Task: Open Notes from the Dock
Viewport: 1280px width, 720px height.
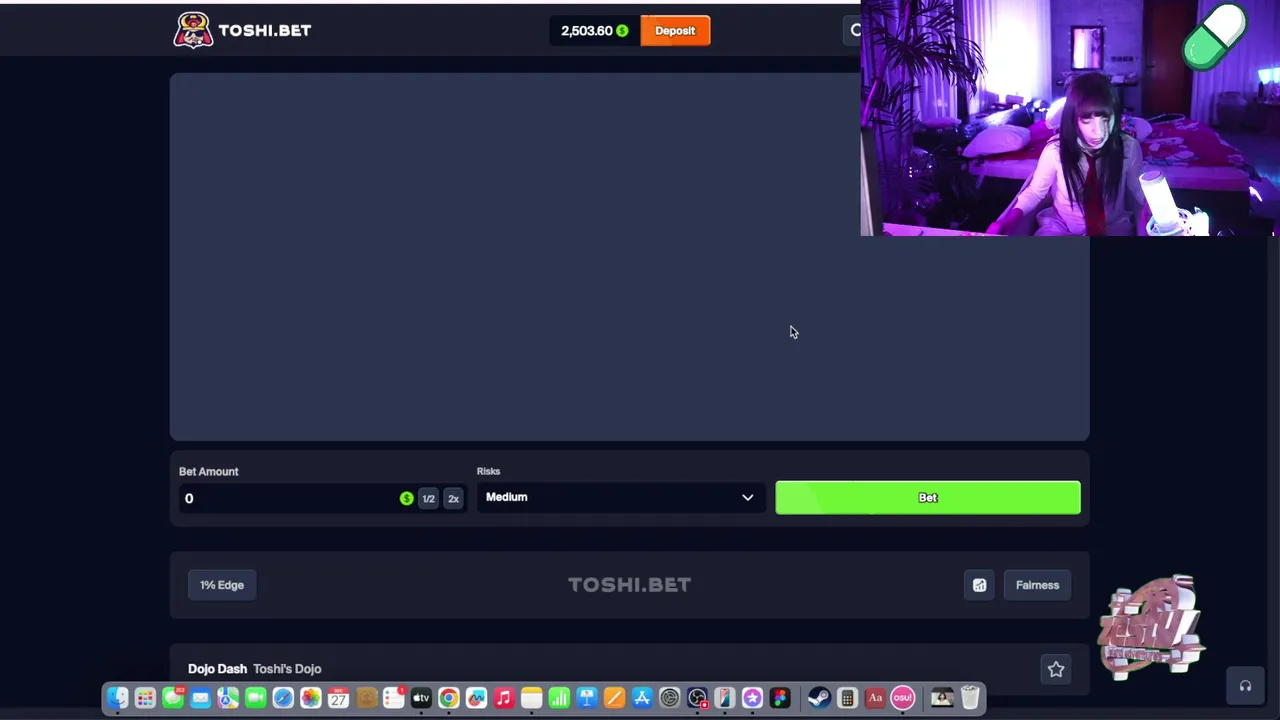Action: click(531, 697)
